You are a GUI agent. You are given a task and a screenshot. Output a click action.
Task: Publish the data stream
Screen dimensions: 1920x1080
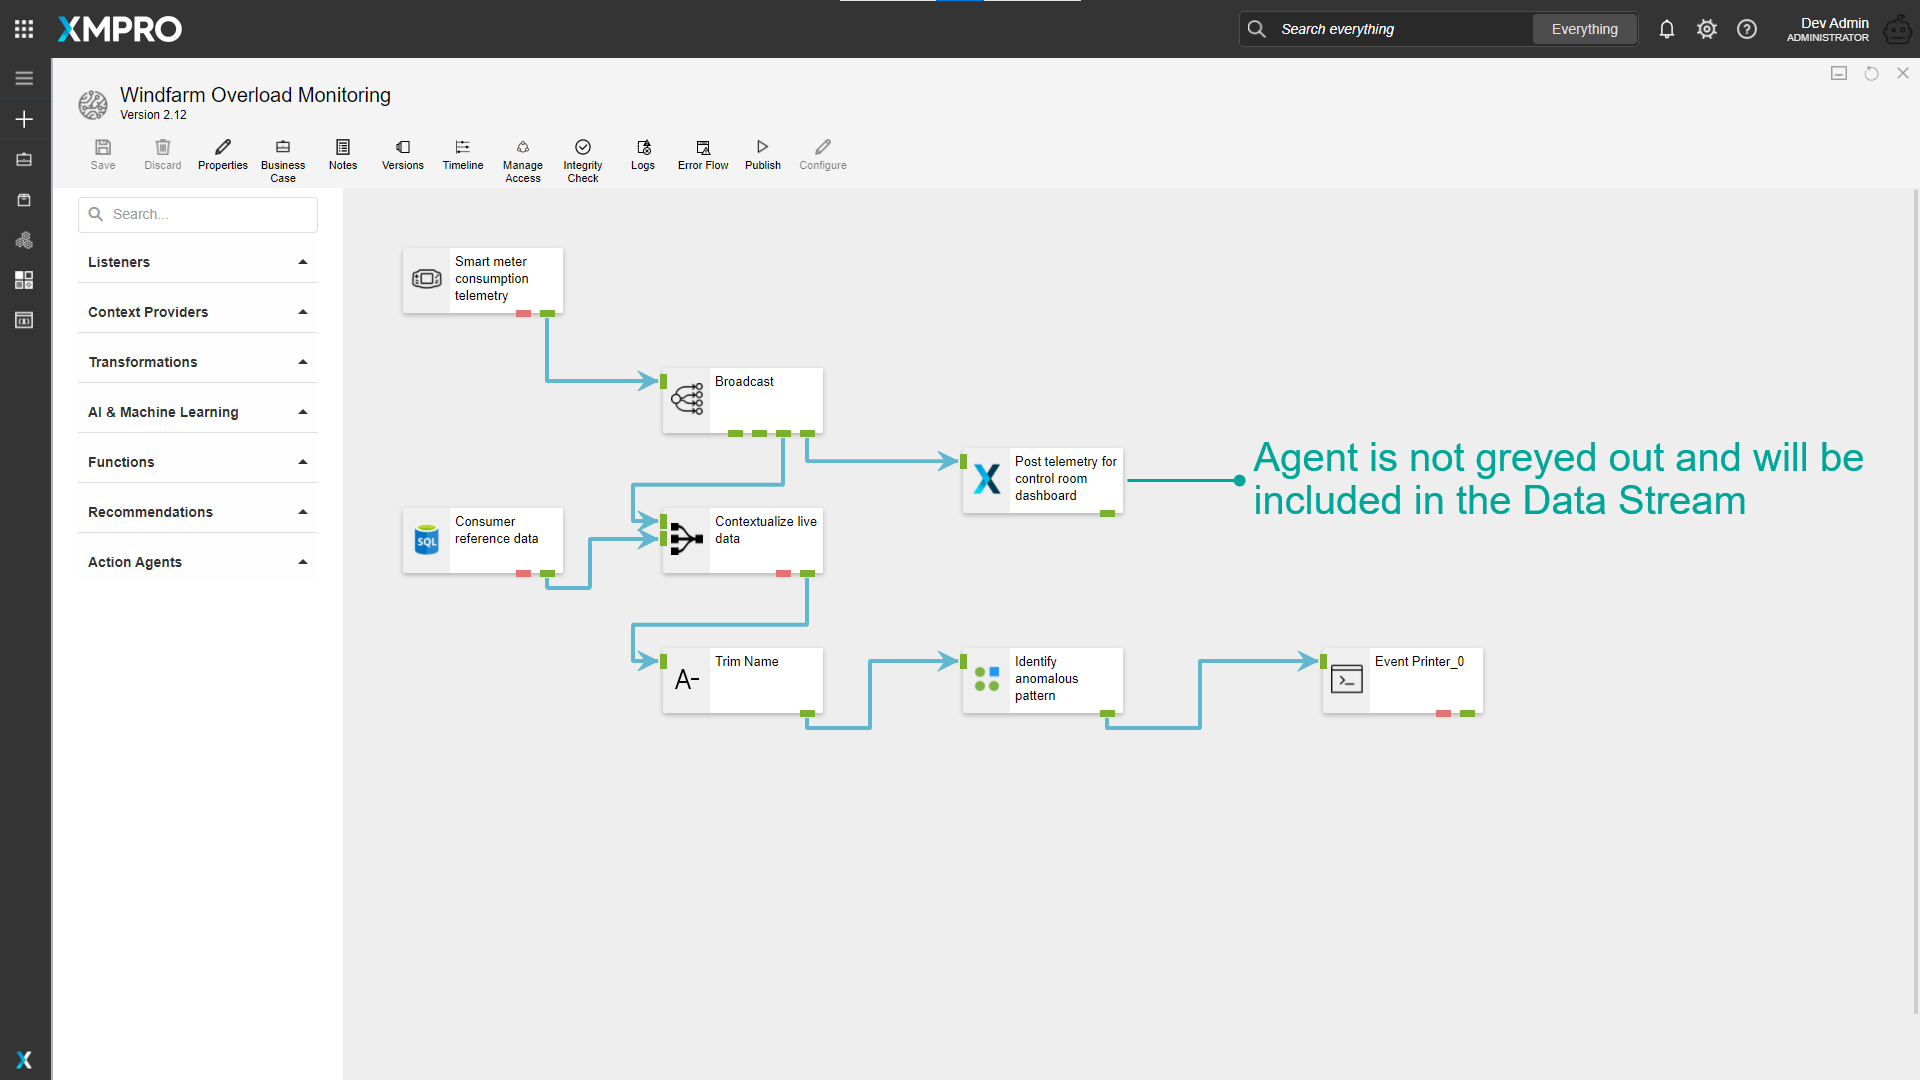[x=762, y=155]
